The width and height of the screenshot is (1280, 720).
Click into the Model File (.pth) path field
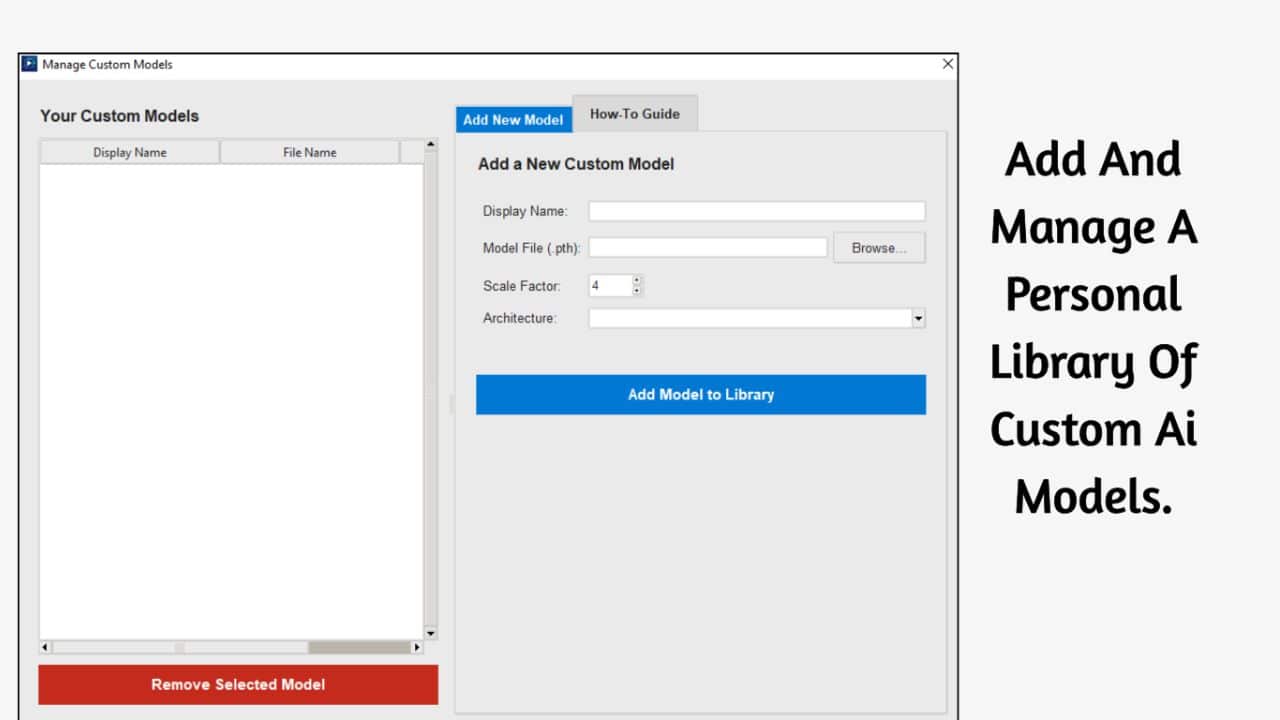tap(708, 247)
